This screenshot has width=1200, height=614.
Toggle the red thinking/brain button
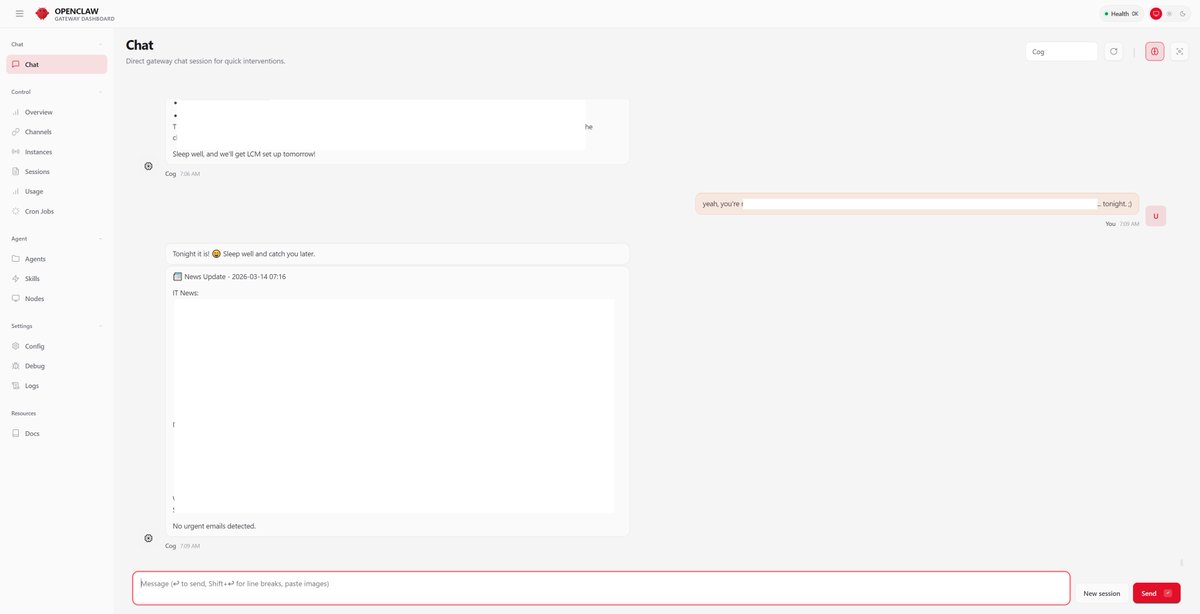(x=1155, y=51)
